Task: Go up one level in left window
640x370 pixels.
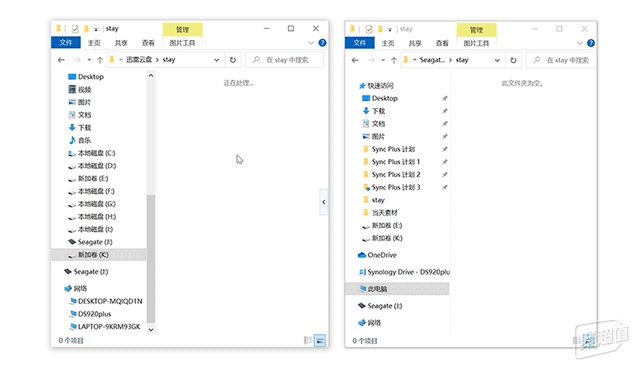Action: [100, 60]
